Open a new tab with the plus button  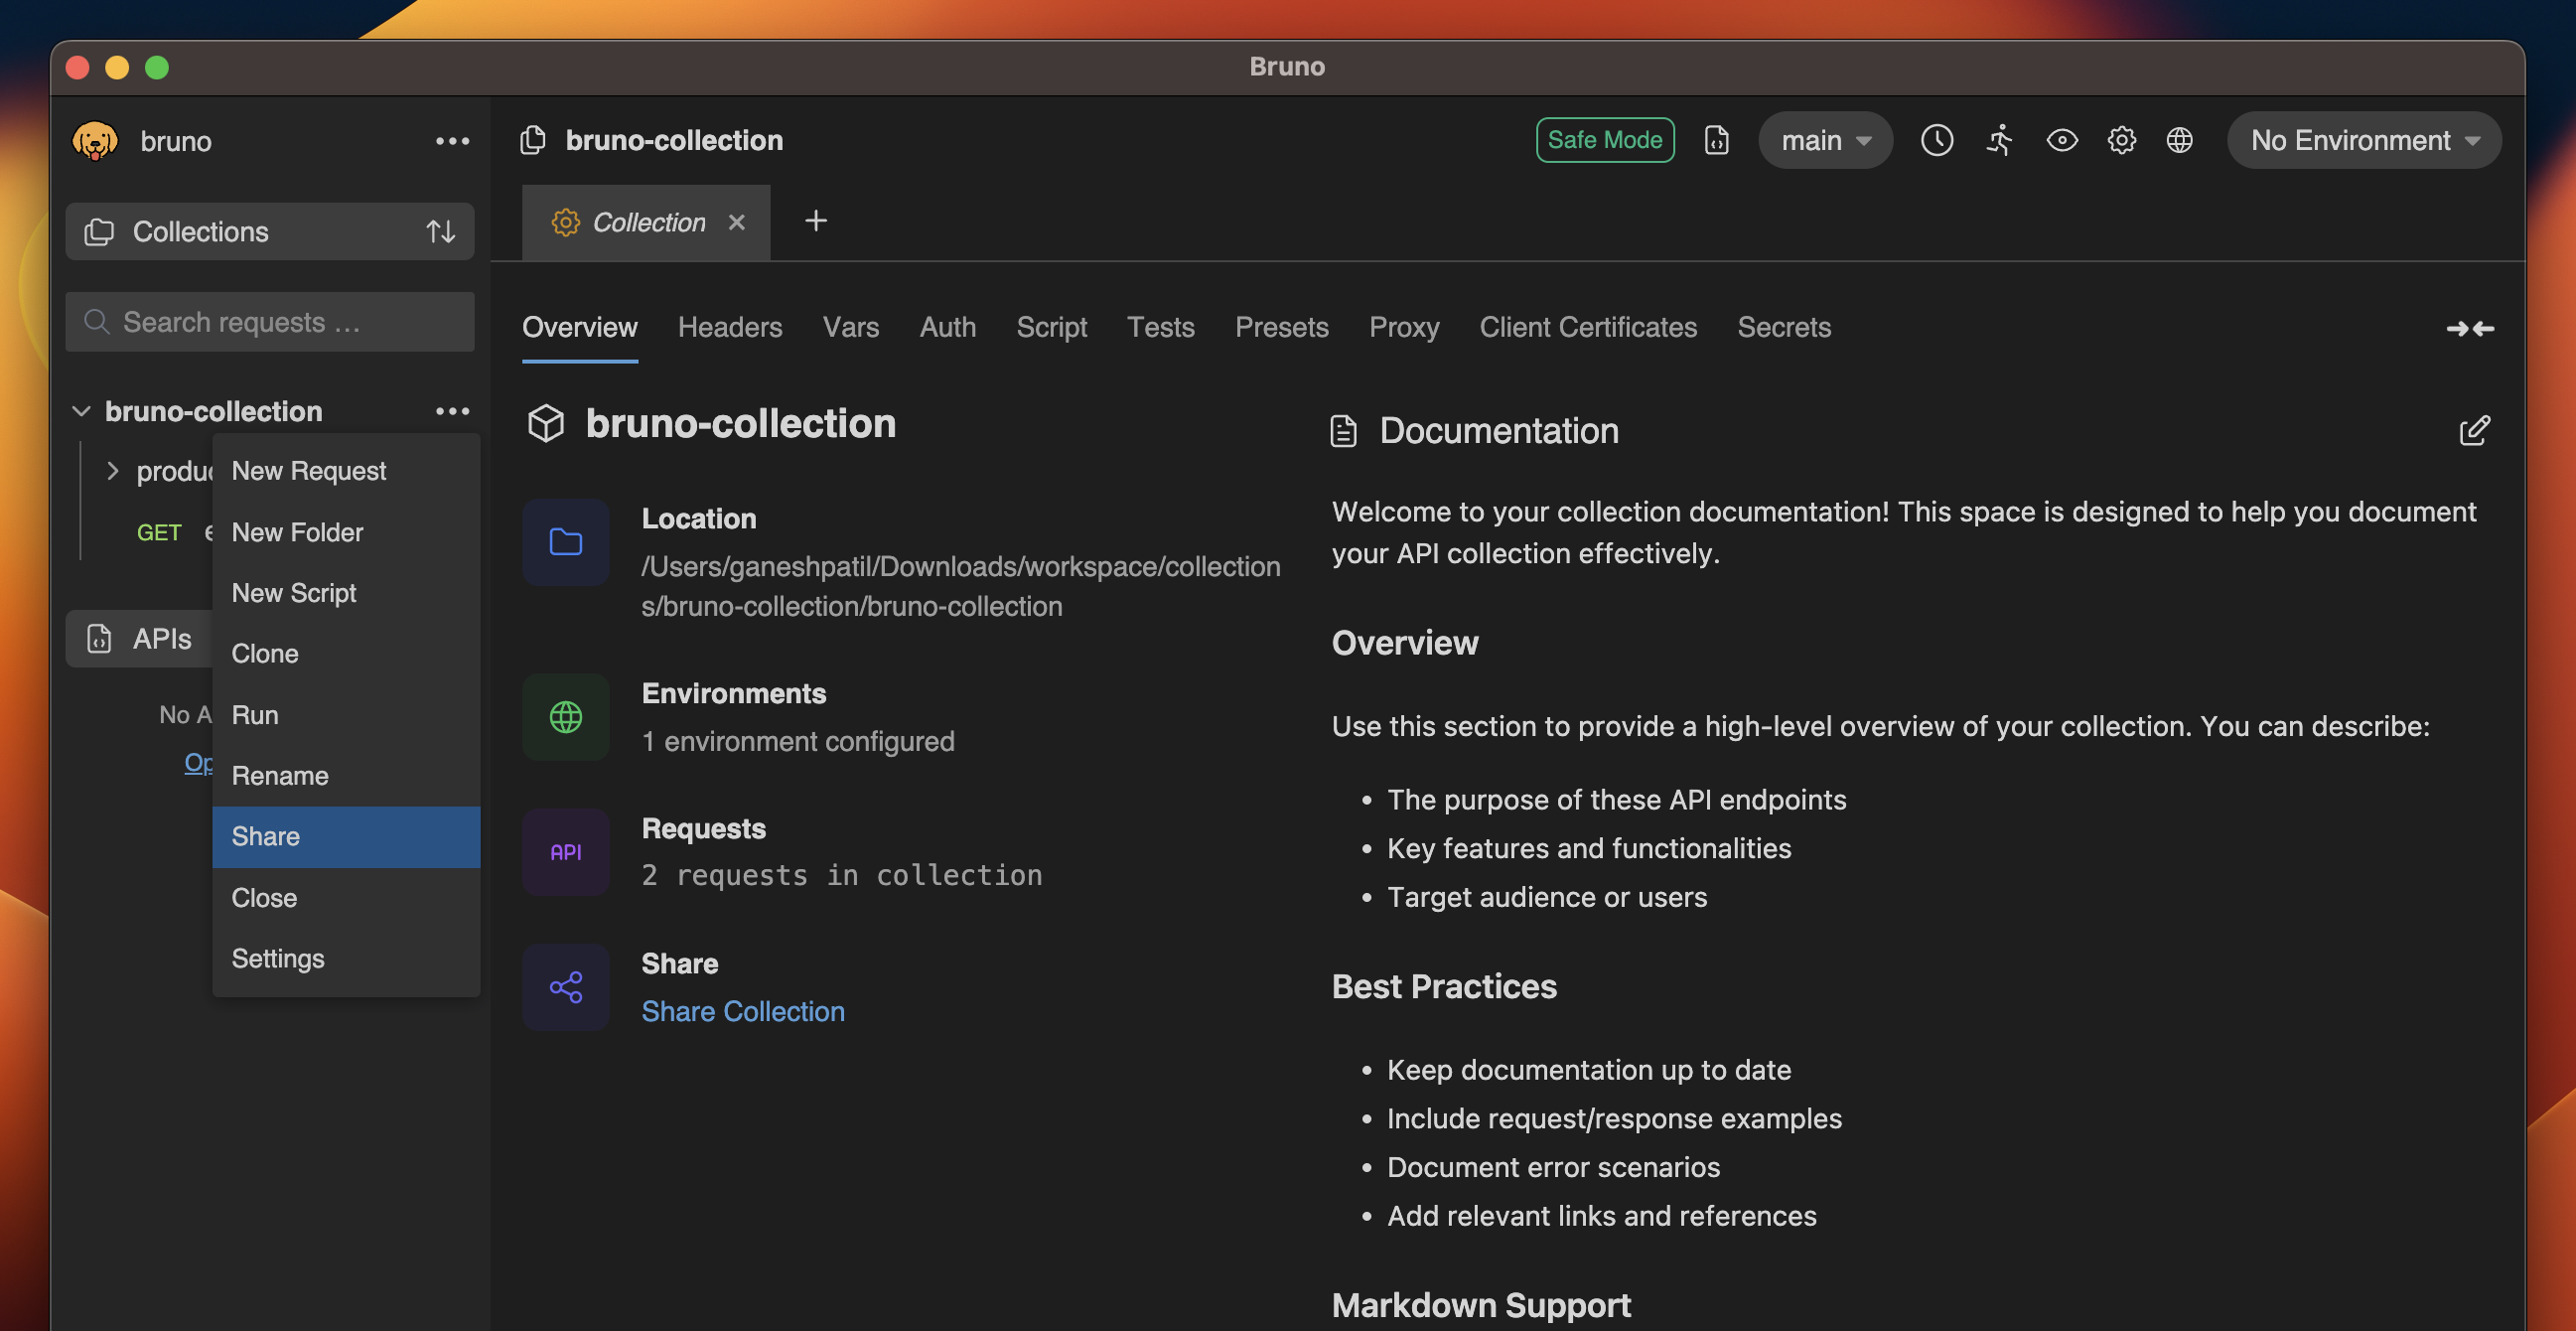[x=815, y=221]
